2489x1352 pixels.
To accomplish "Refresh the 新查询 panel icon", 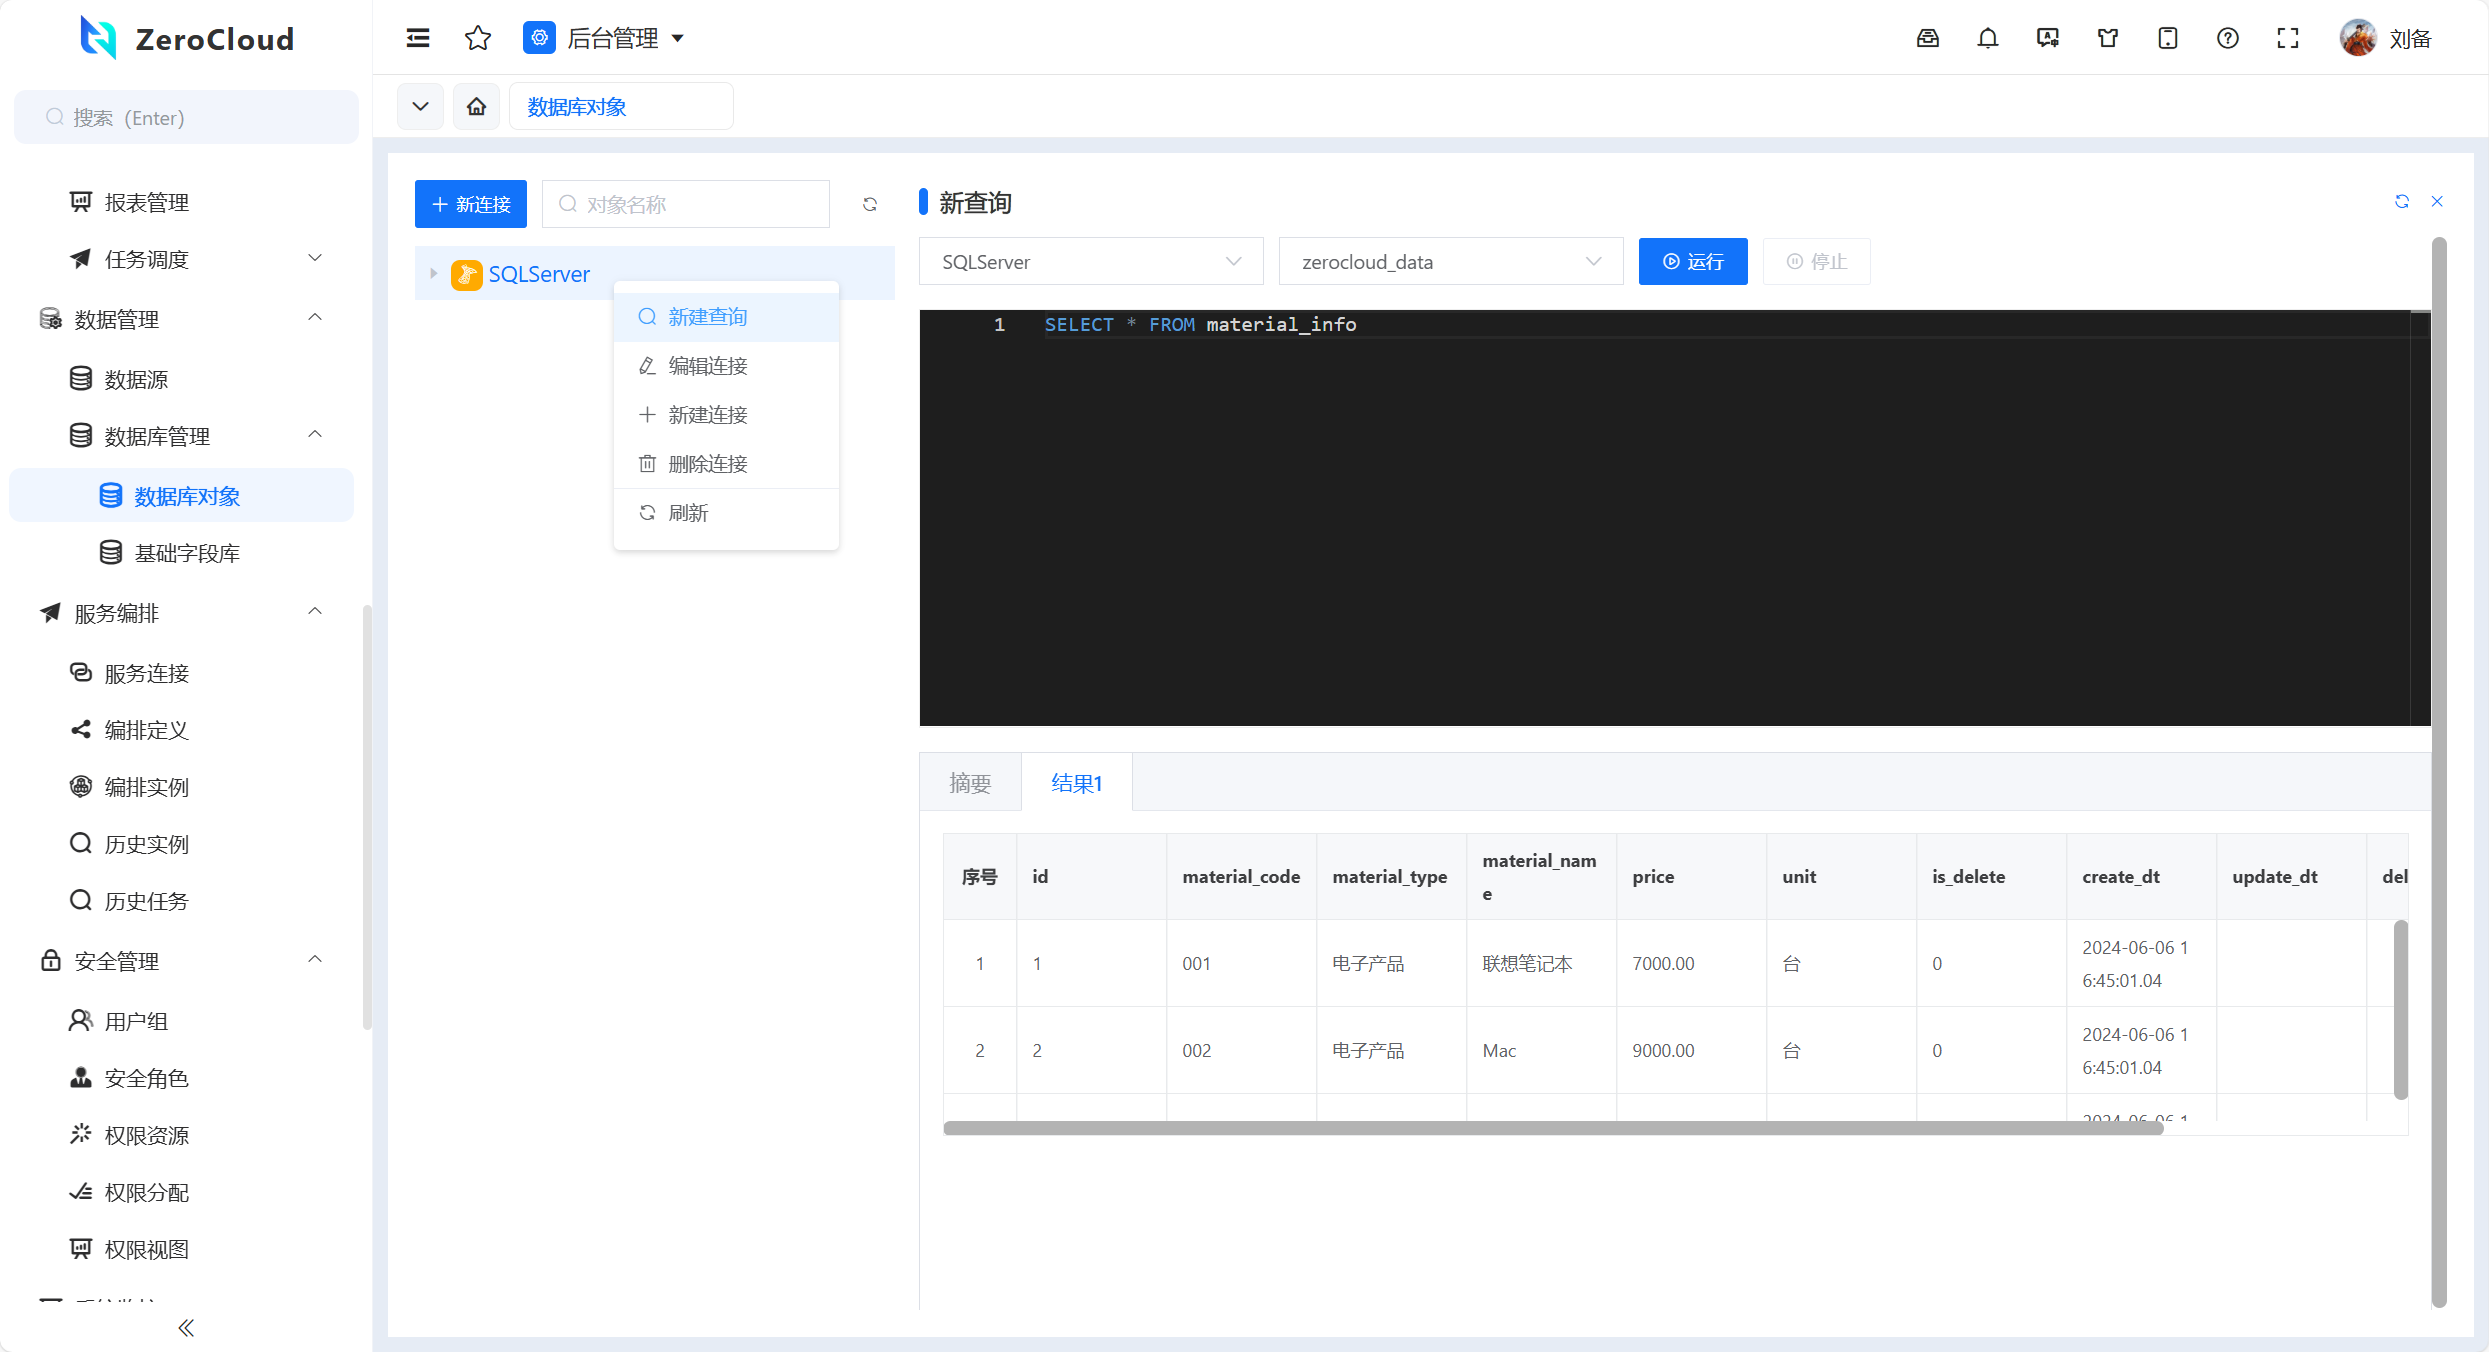I will tap(2401, 201).
